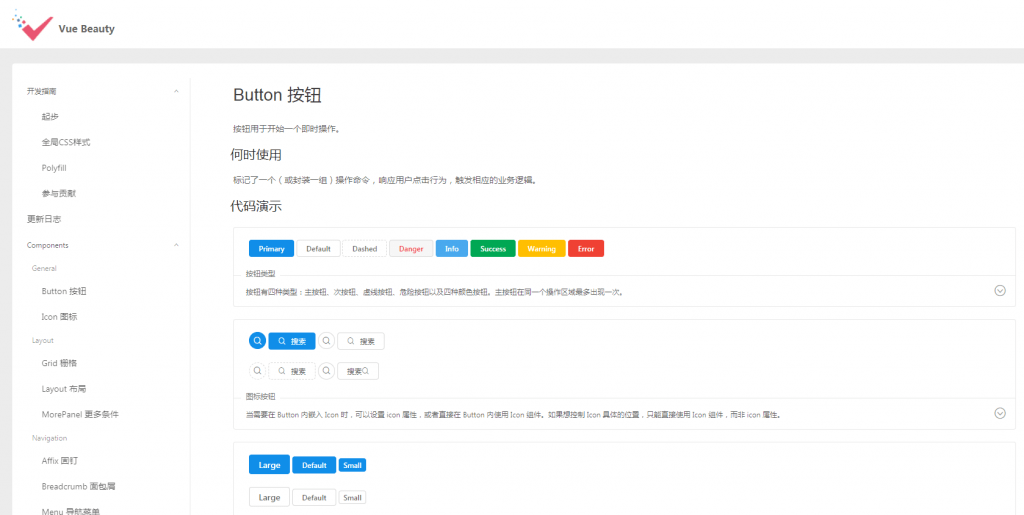Click the Dashed button
Screen dimensions: 1024x515
point(364,249)
